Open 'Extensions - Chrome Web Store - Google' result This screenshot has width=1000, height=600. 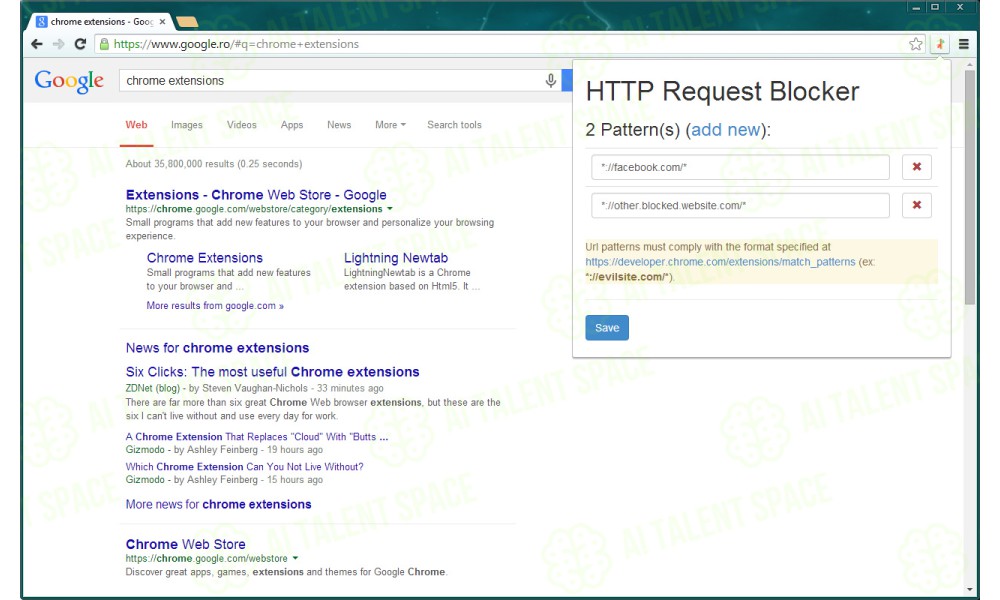(256, 195)
